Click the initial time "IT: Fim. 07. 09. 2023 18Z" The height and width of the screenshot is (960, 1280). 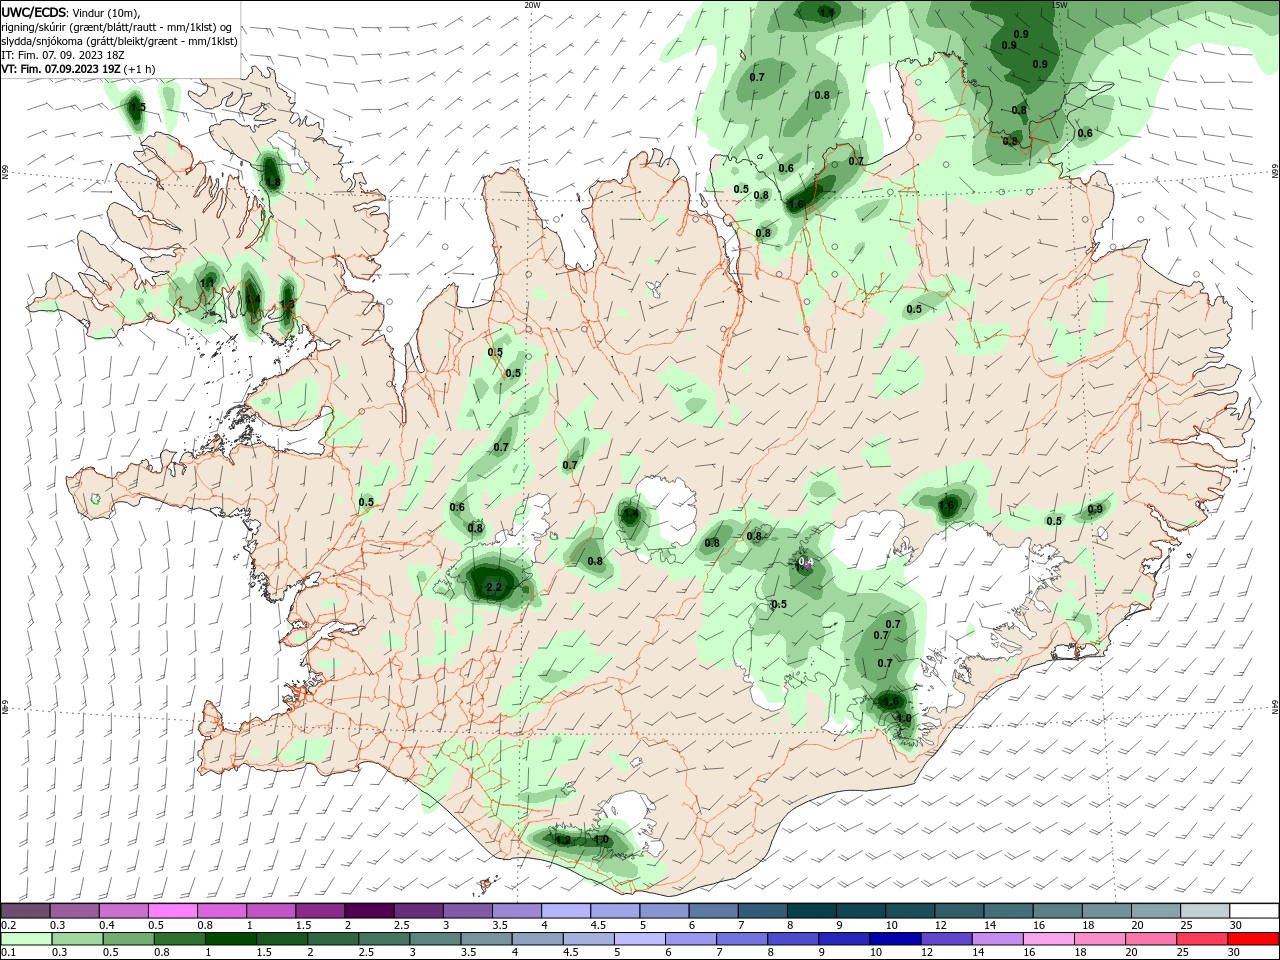[60, 55]
